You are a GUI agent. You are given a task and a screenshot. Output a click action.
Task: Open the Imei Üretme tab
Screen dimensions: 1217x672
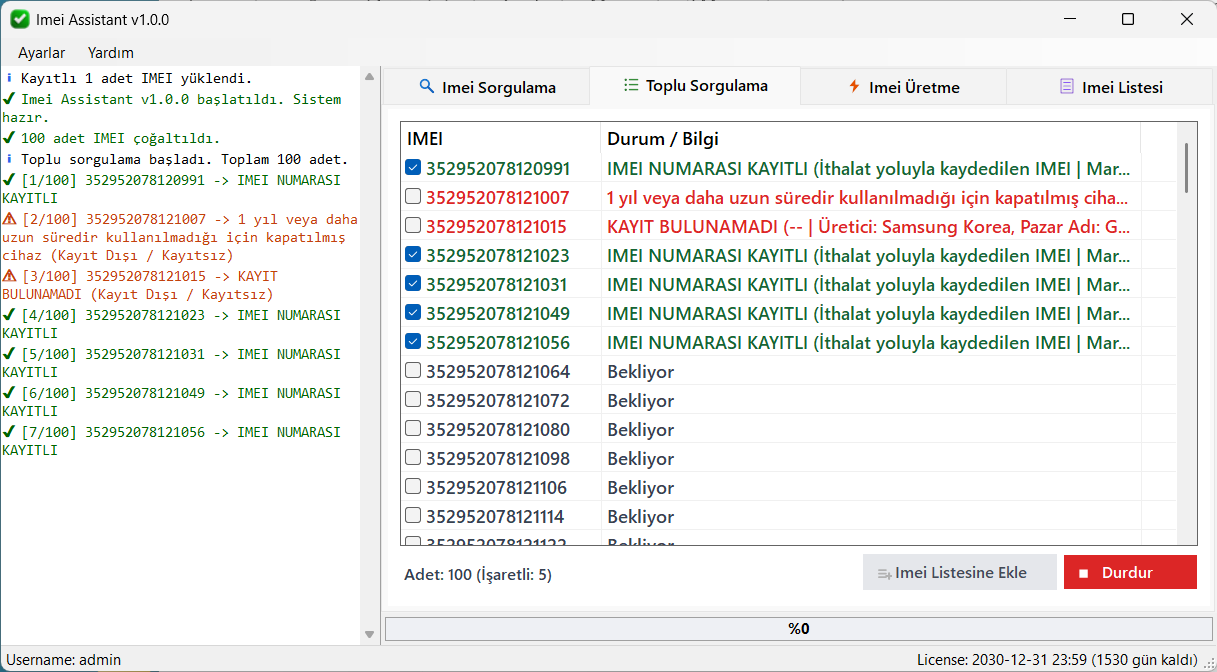point(903,87)
